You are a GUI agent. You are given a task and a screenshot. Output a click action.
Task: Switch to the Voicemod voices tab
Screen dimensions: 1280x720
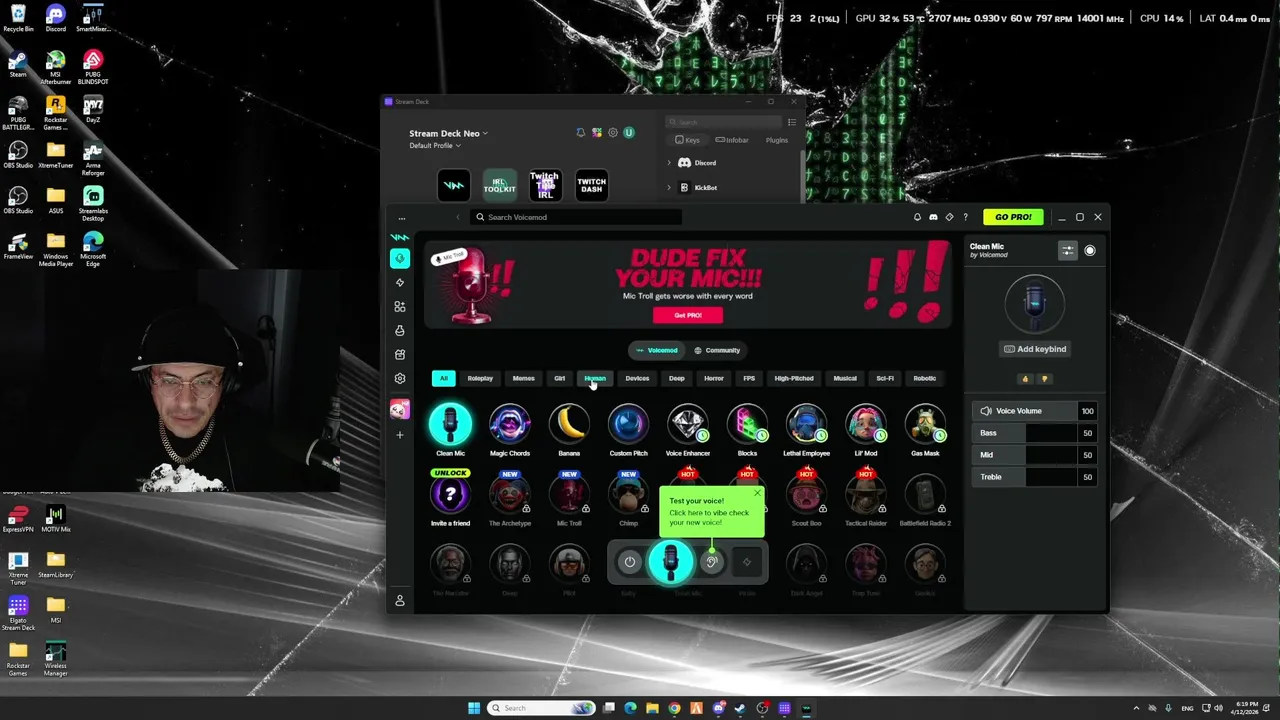(656, 350)
